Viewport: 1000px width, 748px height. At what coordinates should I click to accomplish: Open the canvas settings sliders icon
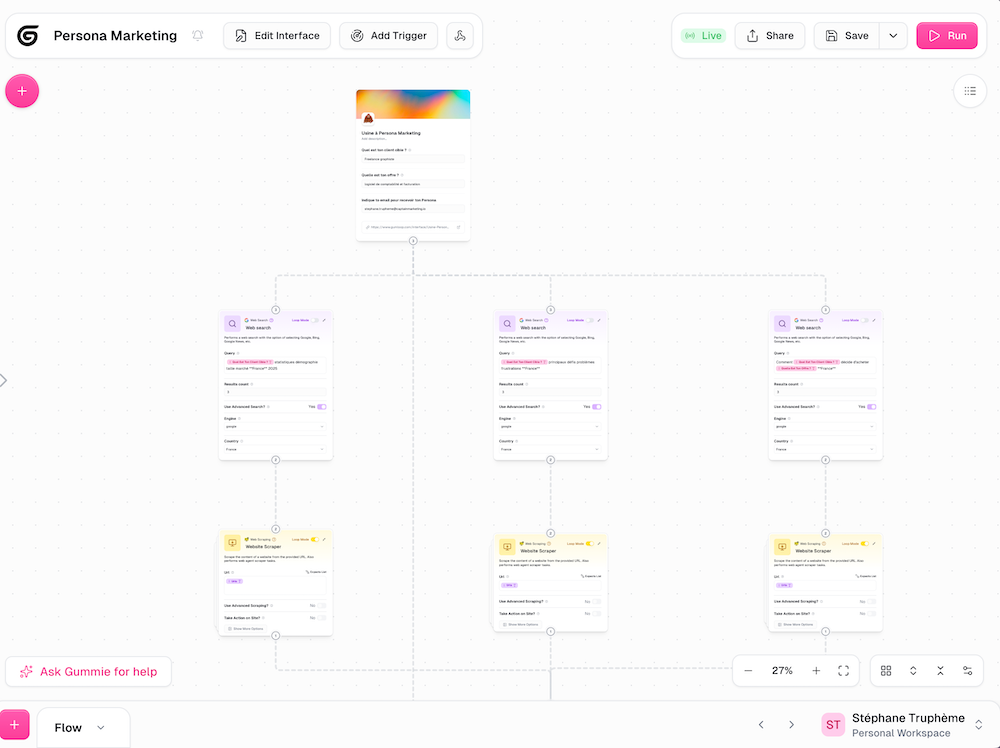pyautogui.click(x=967, y=671)
